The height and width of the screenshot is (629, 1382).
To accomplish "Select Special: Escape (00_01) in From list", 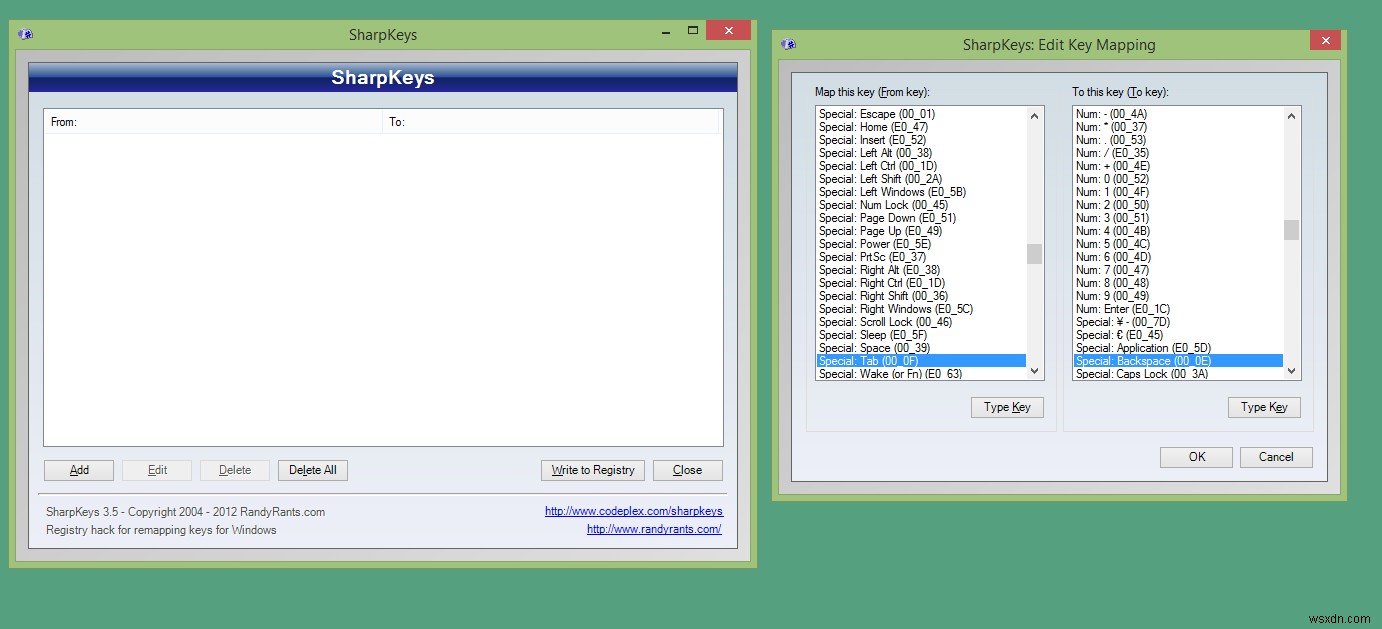I will pos(921,114).
